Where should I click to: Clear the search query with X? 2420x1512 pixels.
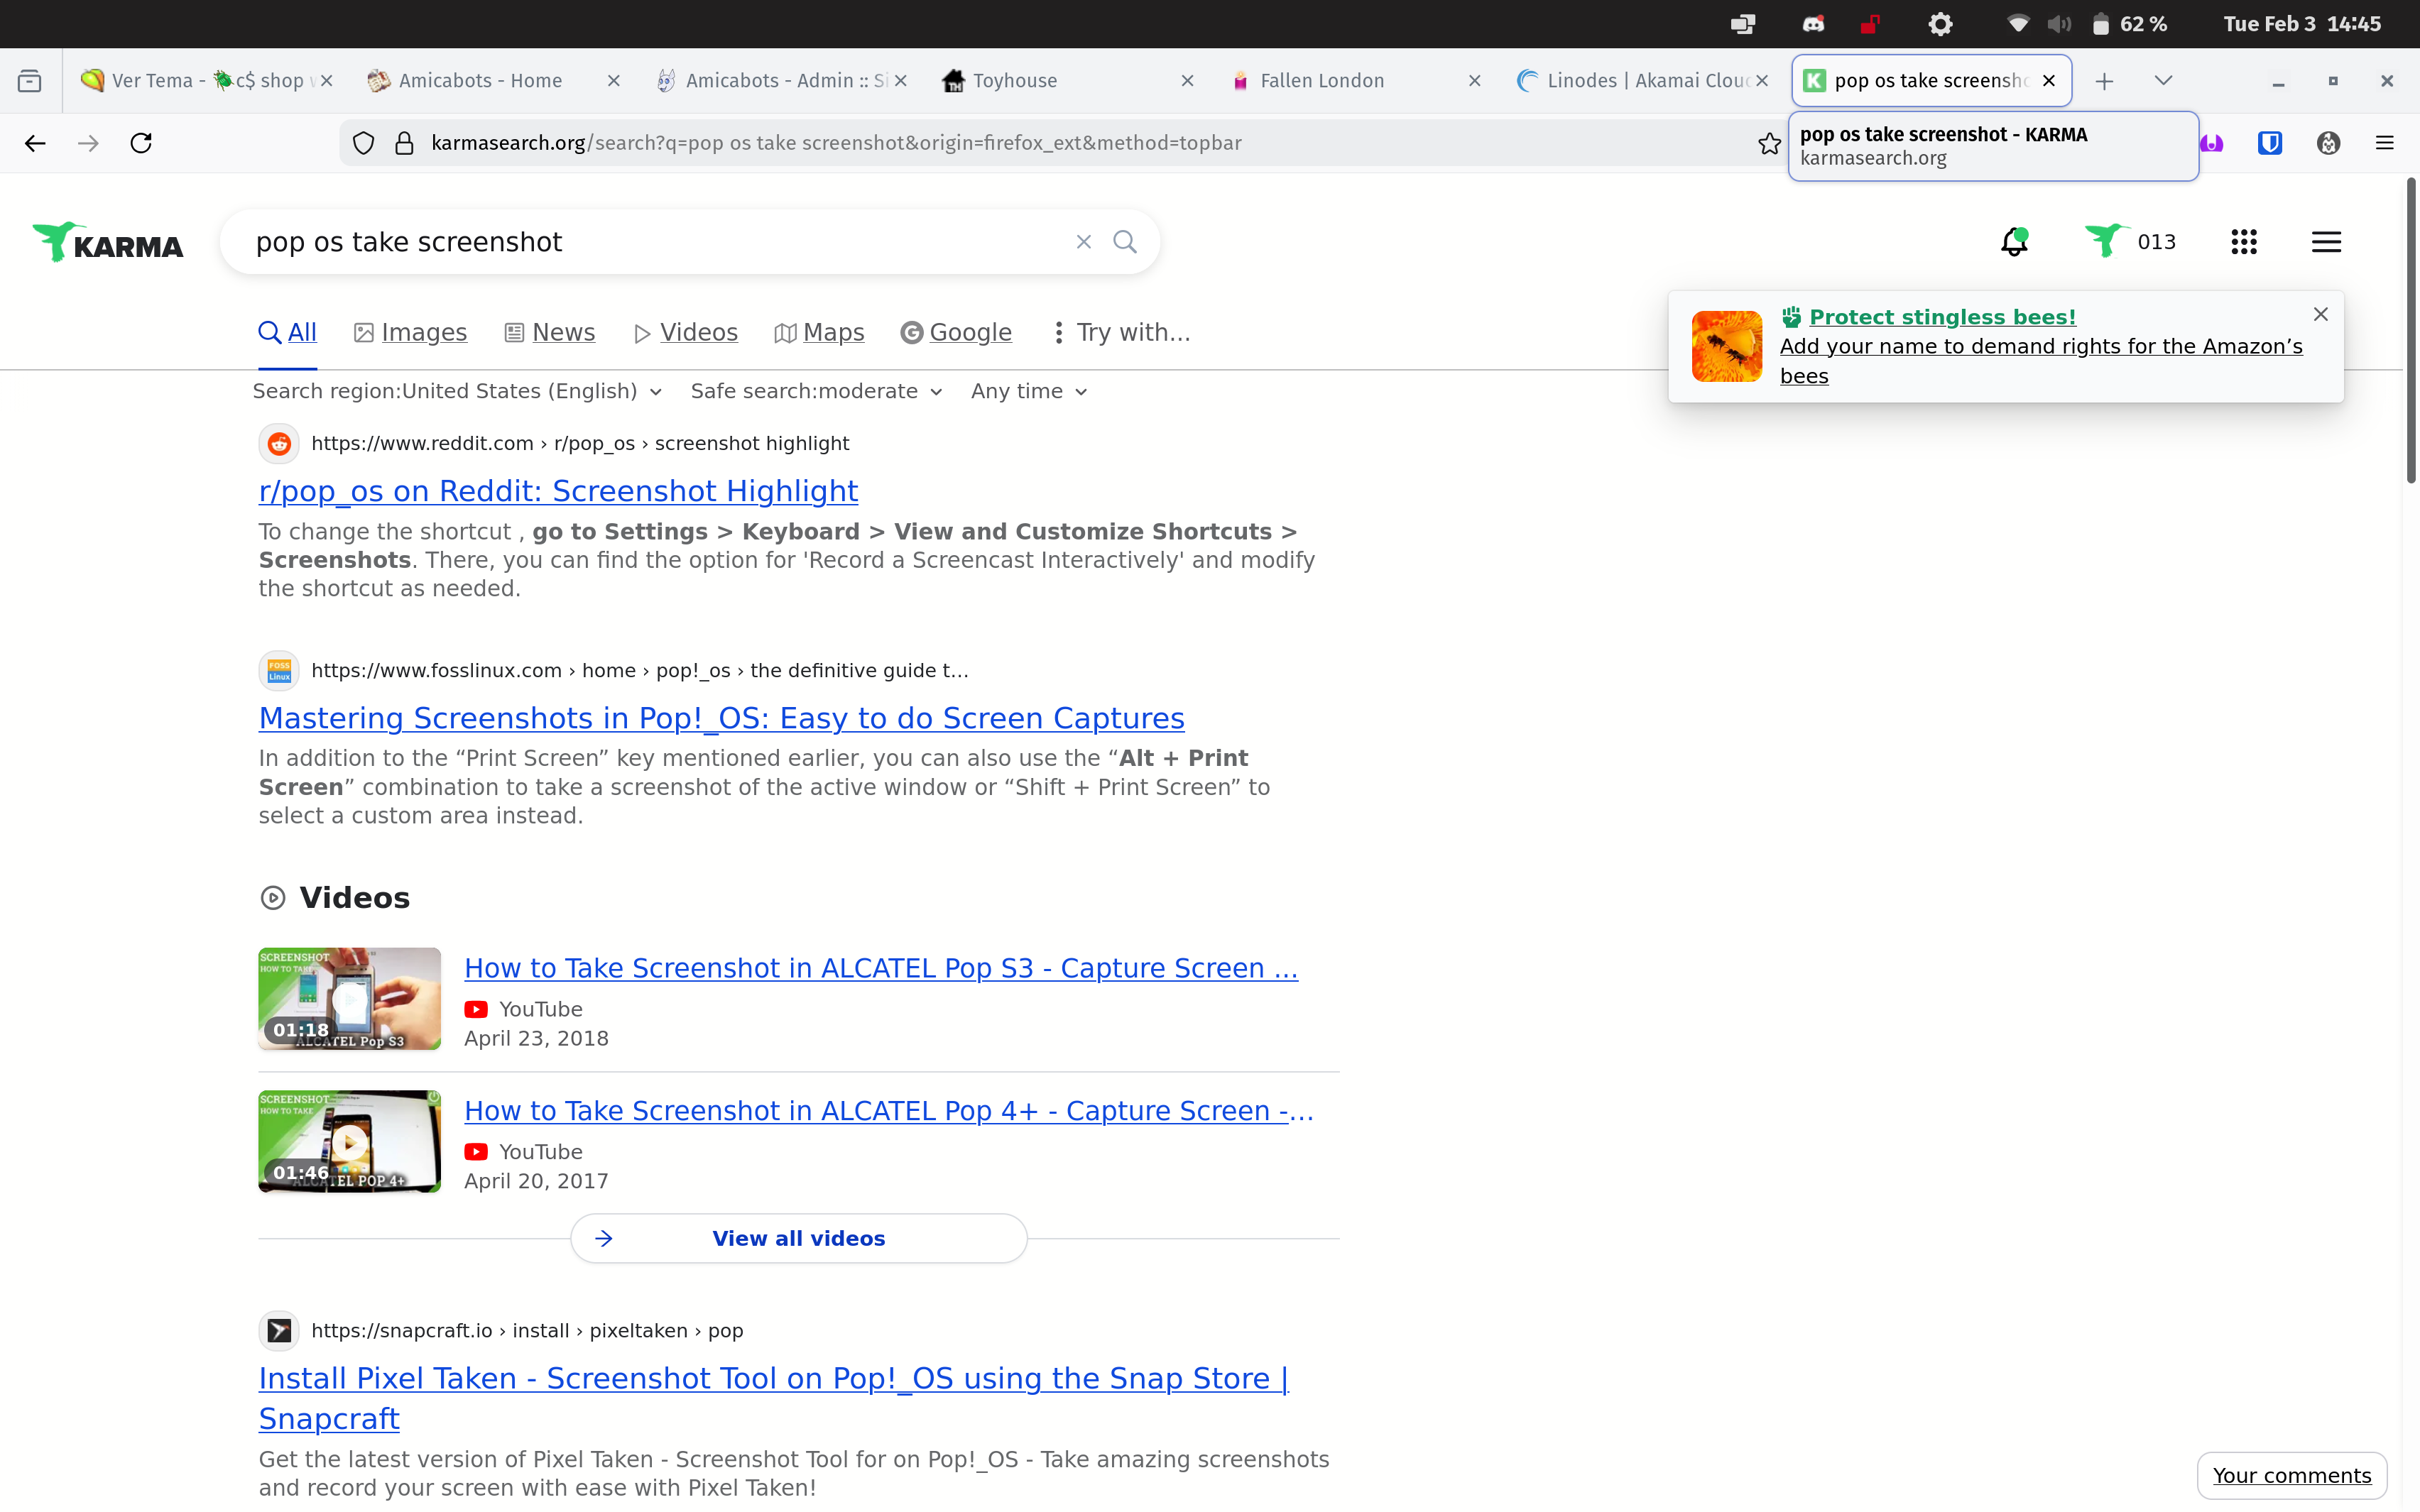click(1083, 242)
